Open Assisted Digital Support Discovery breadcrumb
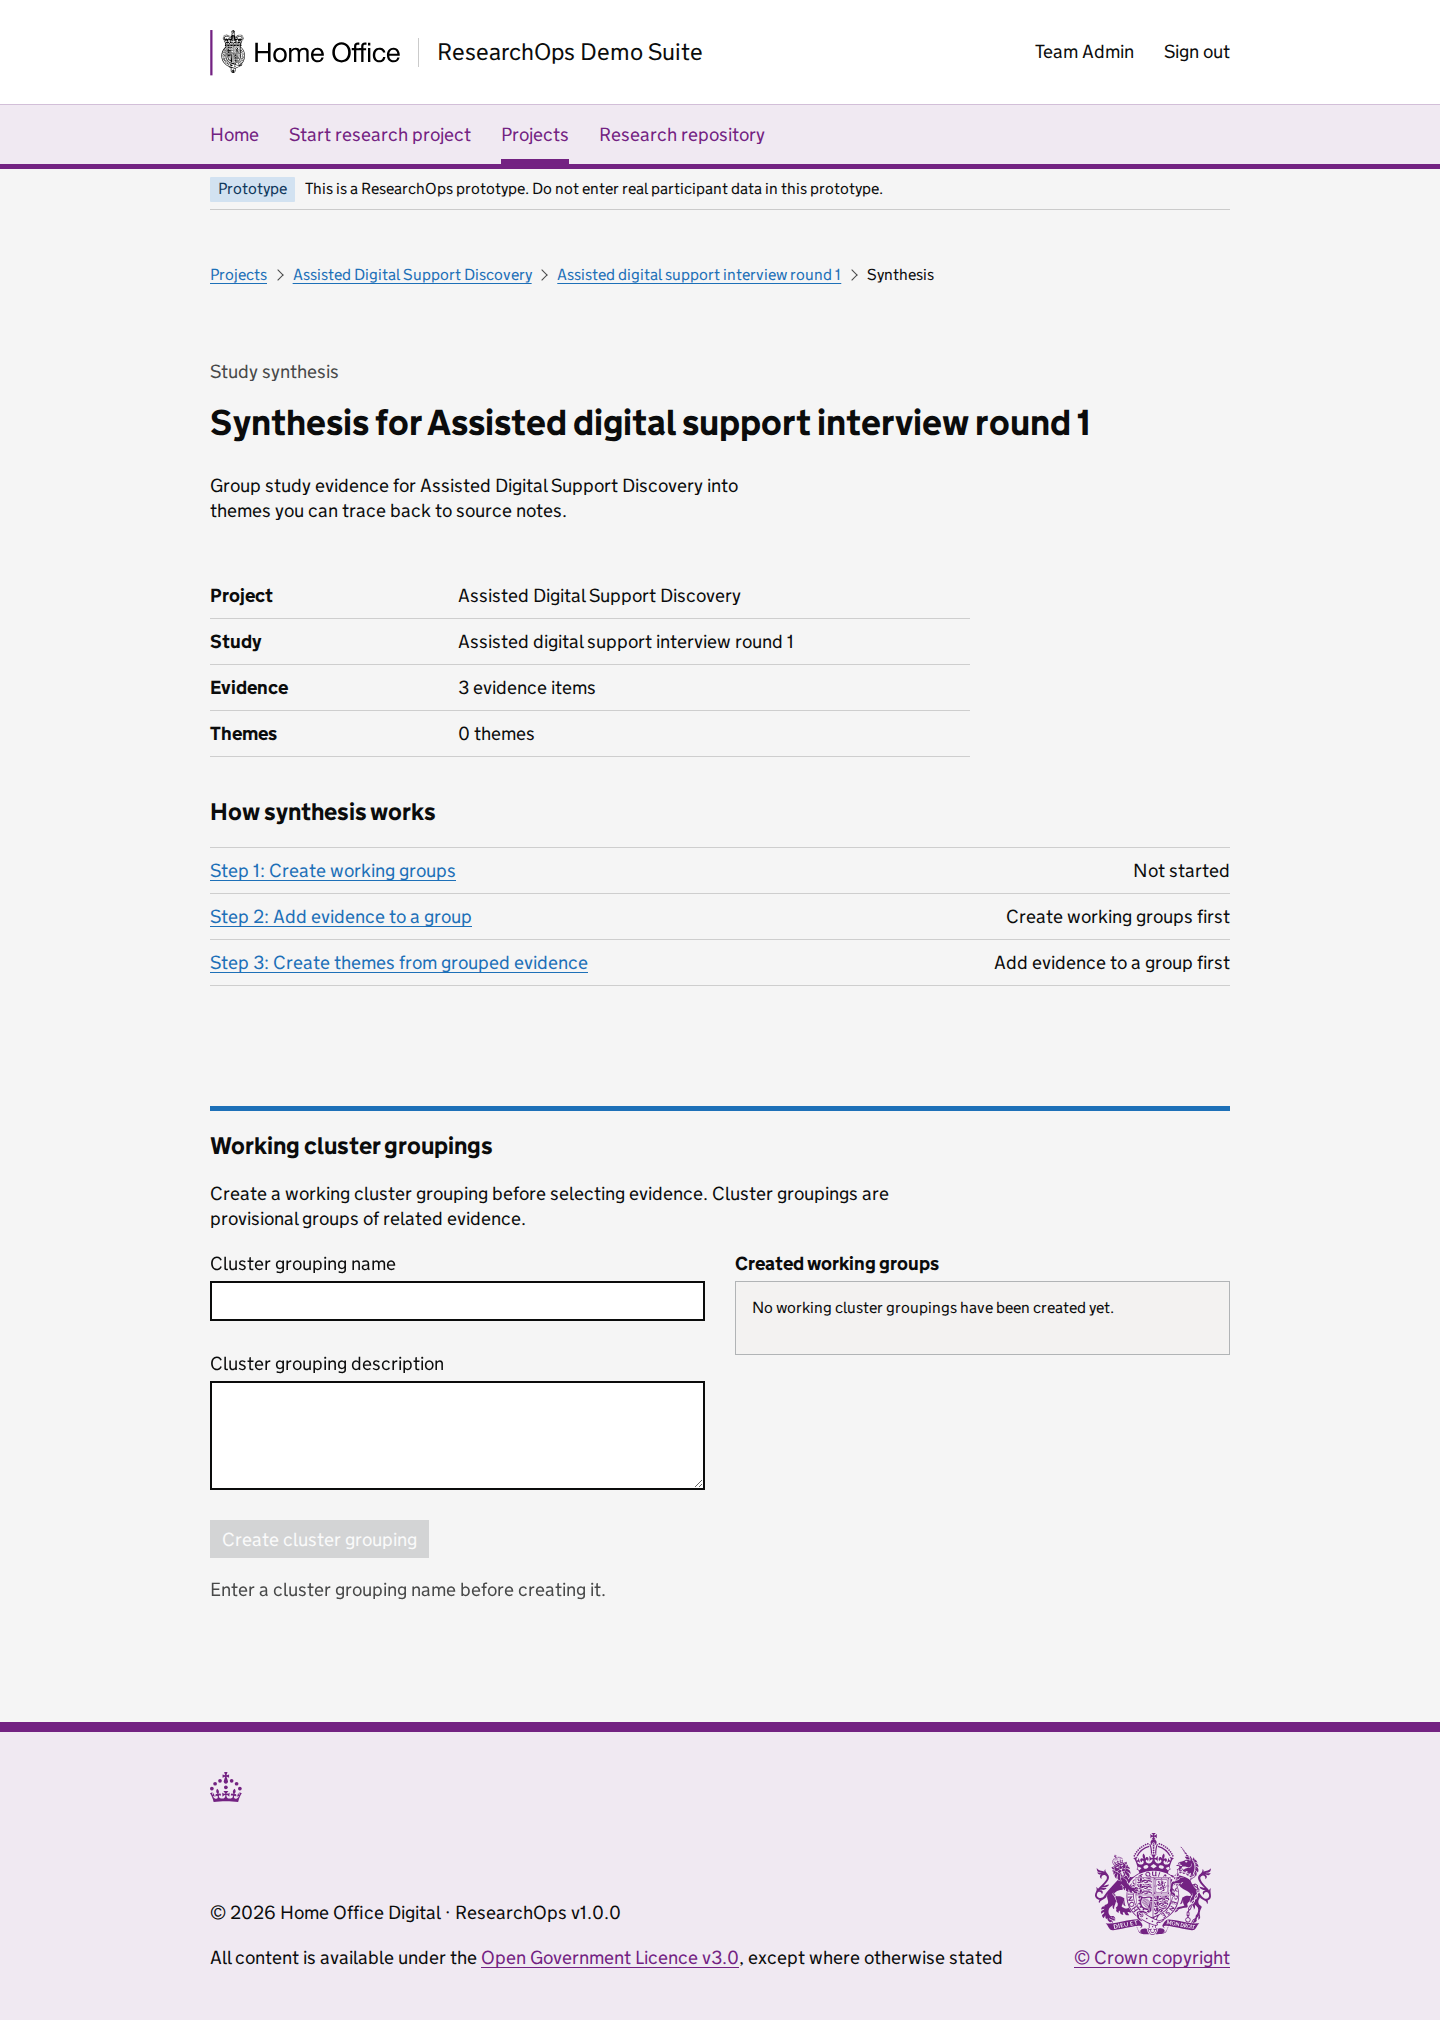The image size is (1440, 2020). coord(412,275)
